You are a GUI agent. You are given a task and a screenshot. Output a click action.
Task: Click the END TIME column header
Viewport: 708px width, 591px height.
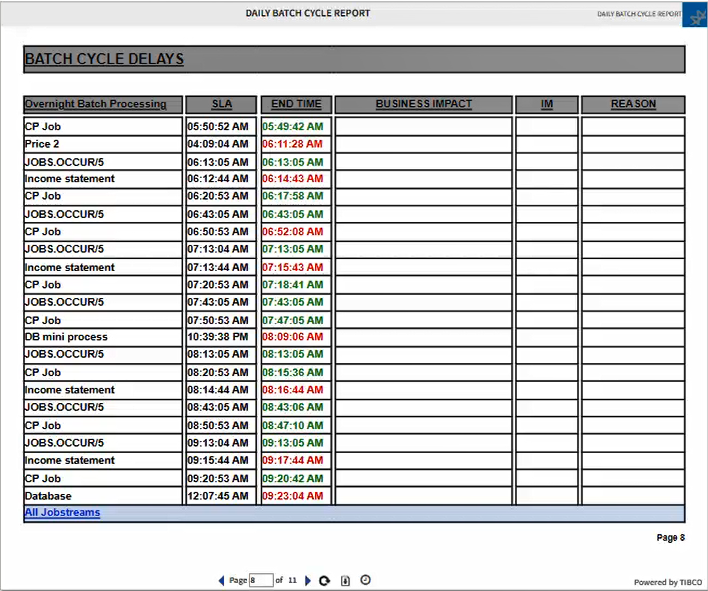click(296, 104)
